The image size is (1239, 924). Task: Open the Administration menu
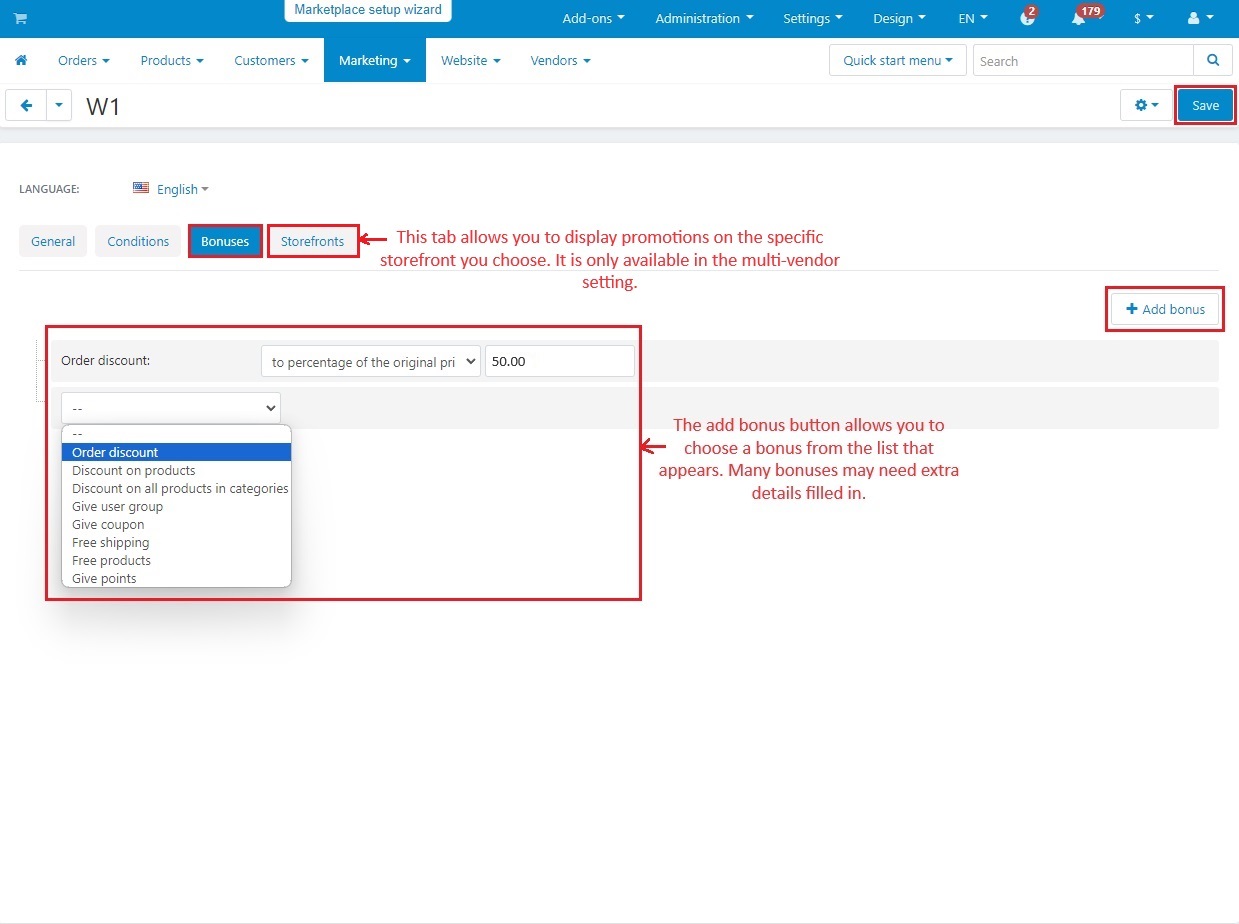704,18
